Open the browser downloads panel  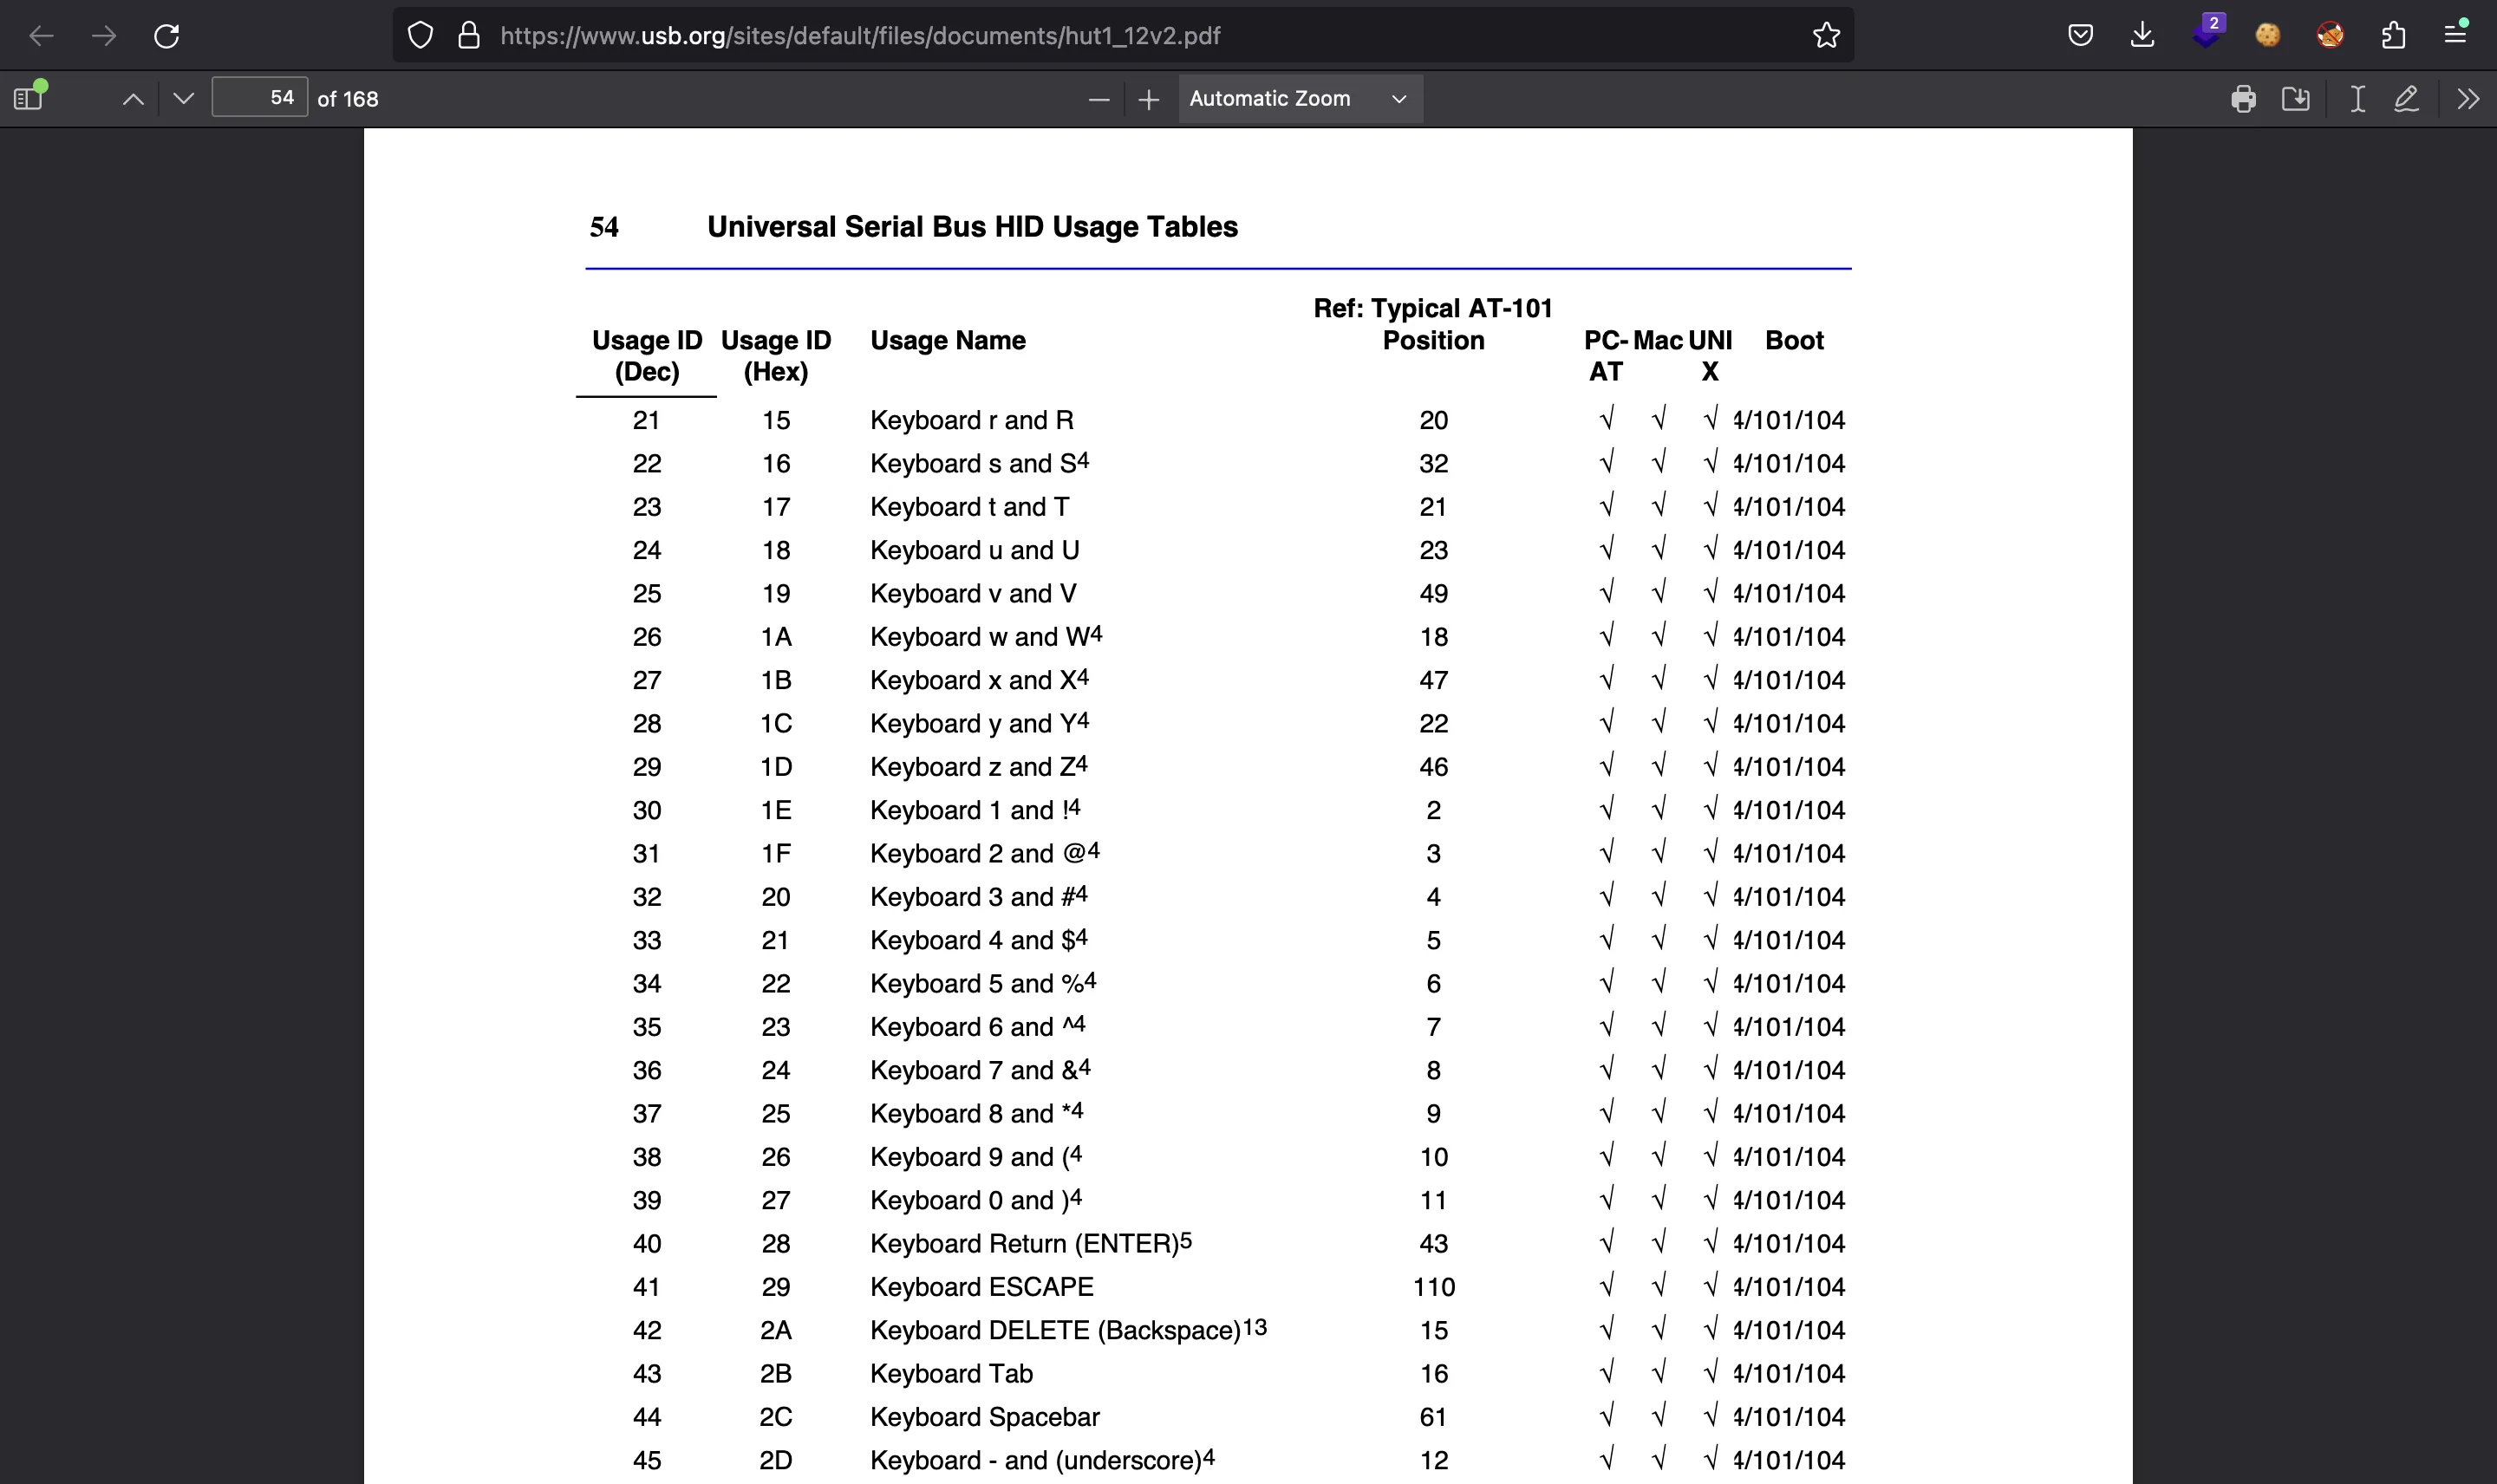point(2142,36)
